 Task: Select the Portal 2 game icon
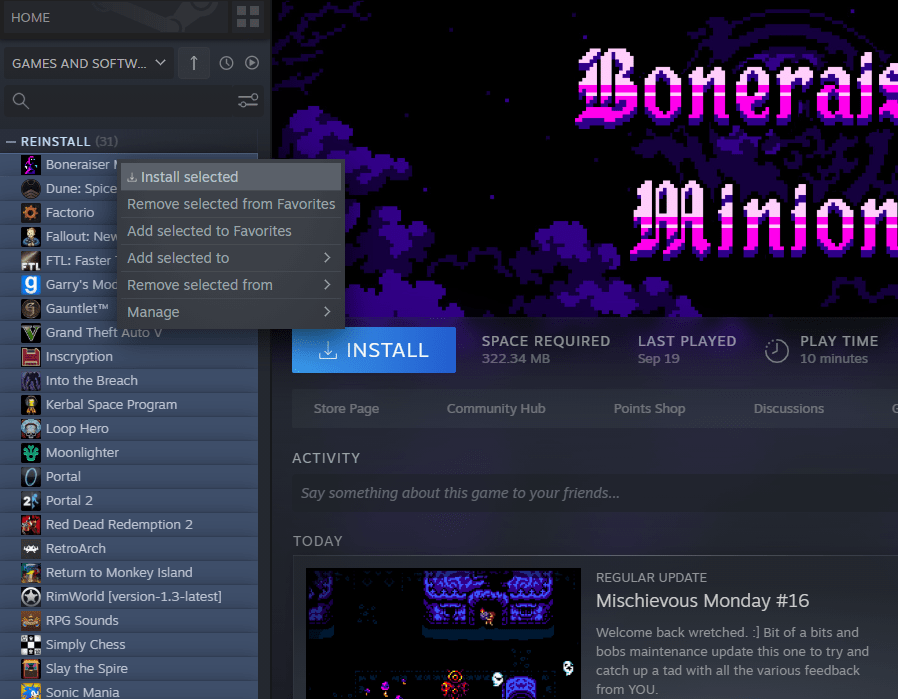pos(30,501)
